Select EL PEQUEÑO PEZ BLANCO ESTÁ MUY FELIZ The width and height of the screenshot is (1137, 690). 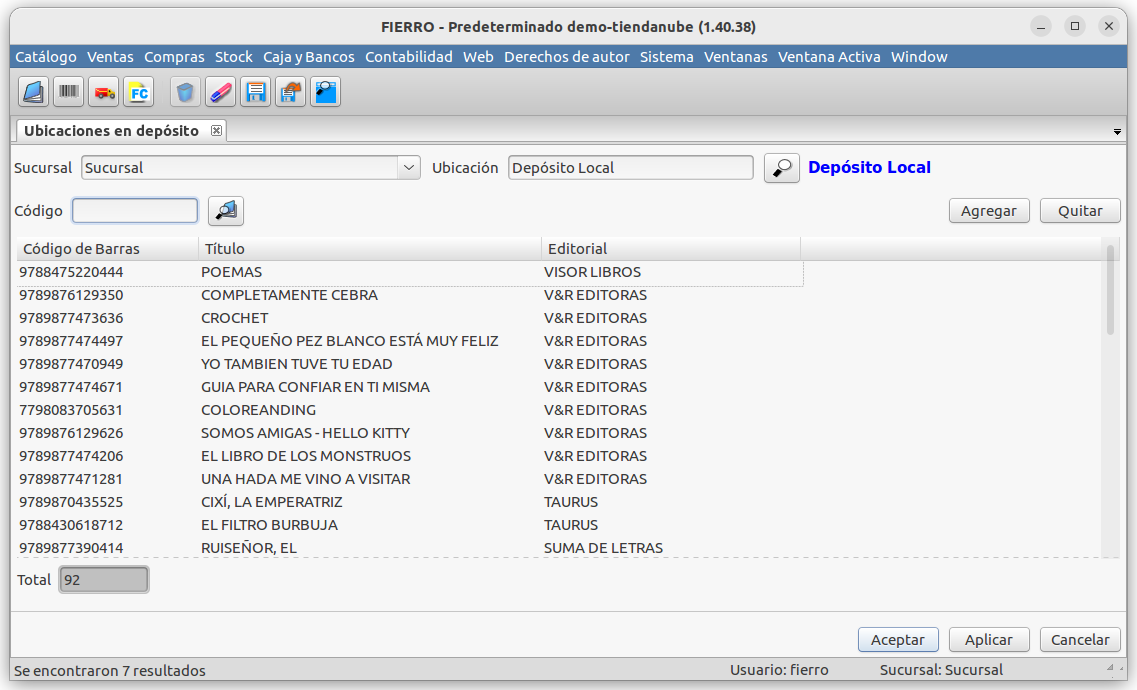[410, 341]
